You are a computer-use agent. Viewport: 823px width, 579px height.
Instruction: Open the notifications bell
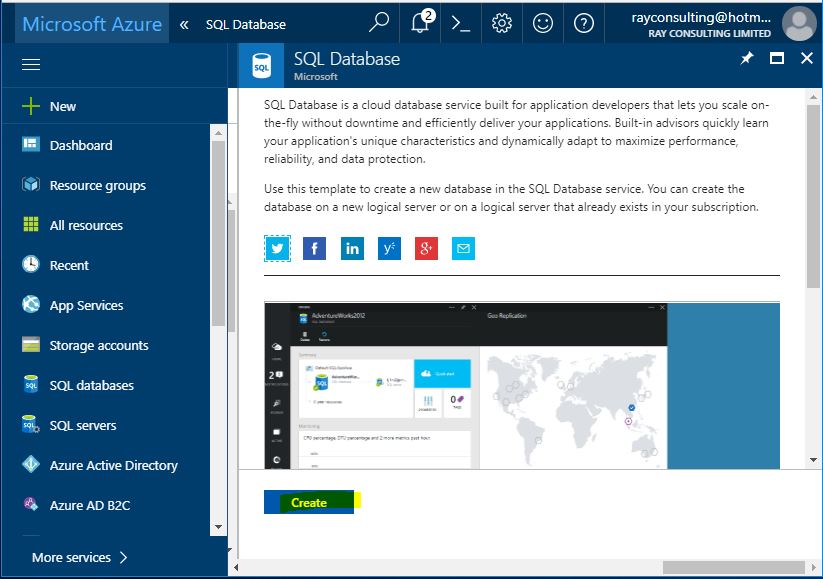point(421,22)
